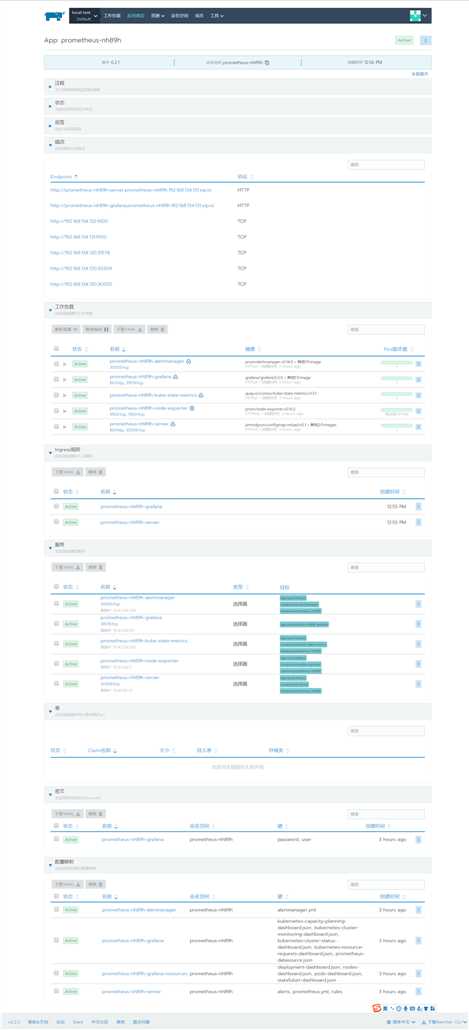Copy the prometheus-nh89h namespace name
The width and height of the screenshot is (469, 1030).
267,62
